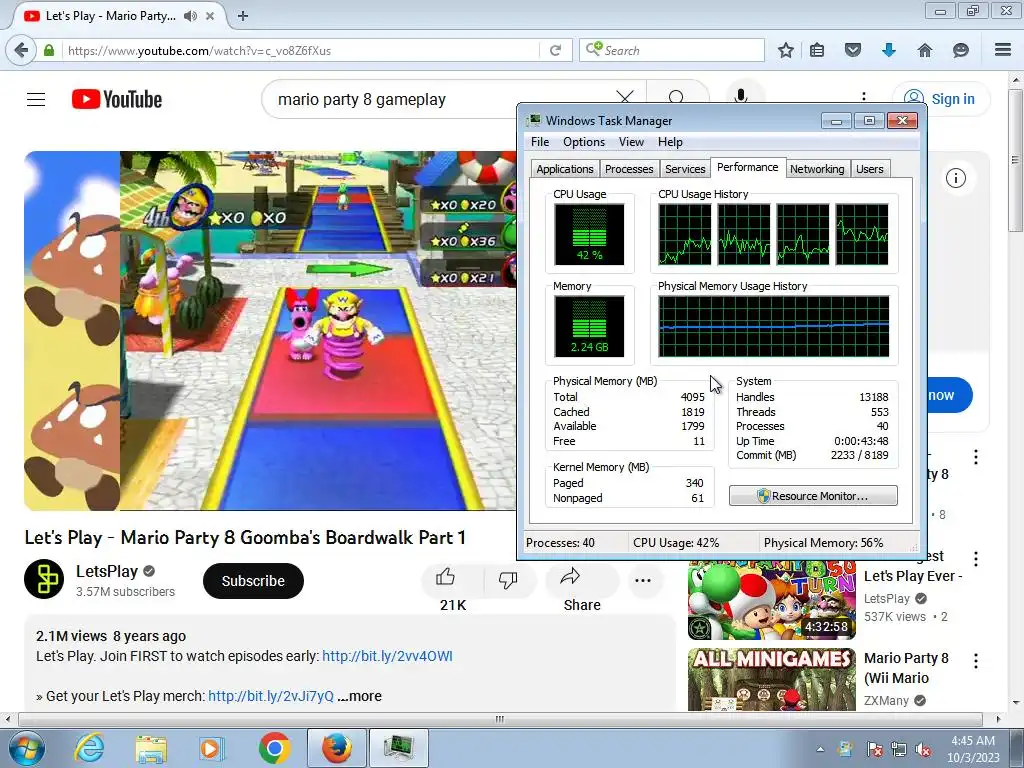This screenshot has height=768, width=1024.
Task: Click the info icon beside the video
Action: pyautogui.click(x=955, y=178)
